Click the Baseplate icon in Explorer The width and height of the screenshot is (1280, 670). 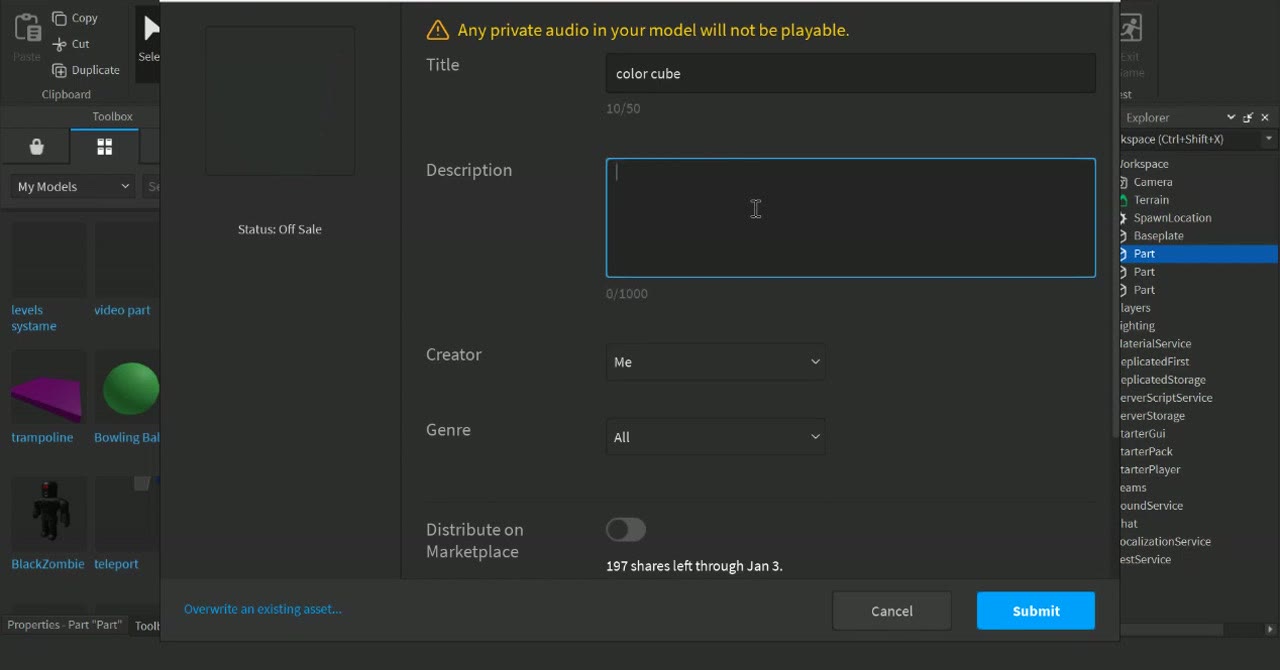click(1124, 236)
